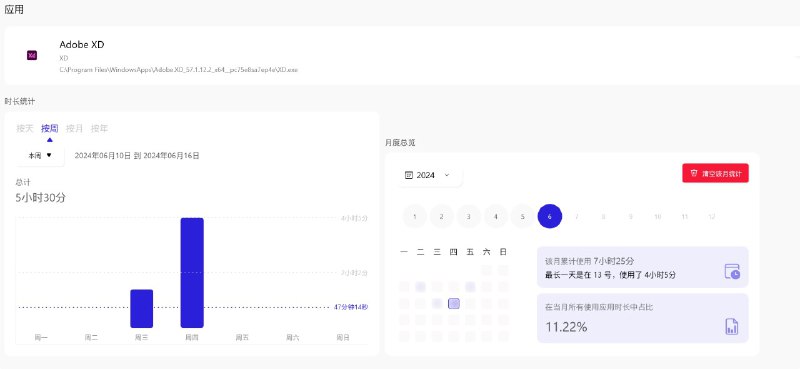The height and width of the screenshot is (369, 800).
Task: Open the 2024 year selector
Action: [430, 175]
